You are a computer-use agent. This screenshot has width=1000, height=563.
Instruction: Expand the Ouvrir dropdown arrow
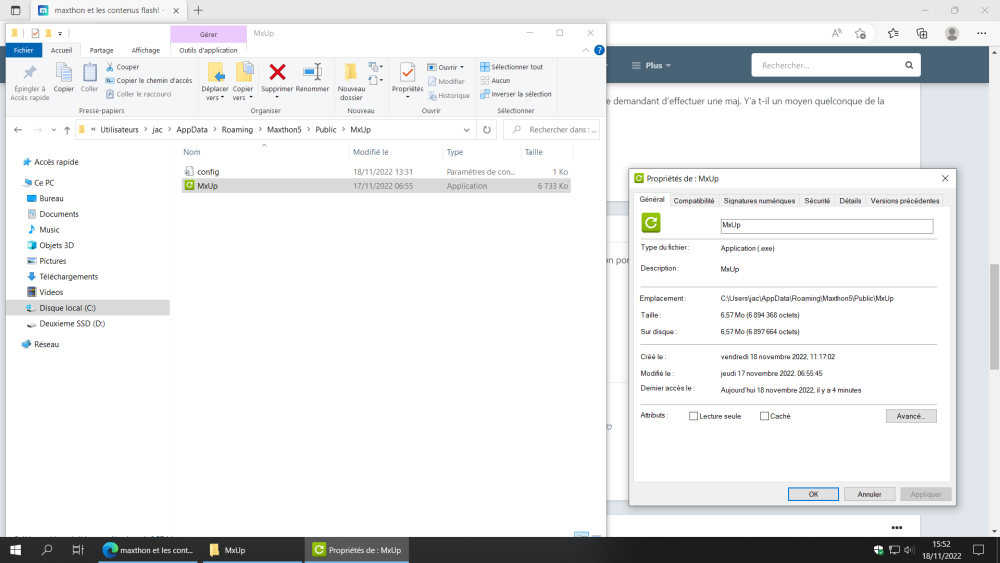[462, 67]
